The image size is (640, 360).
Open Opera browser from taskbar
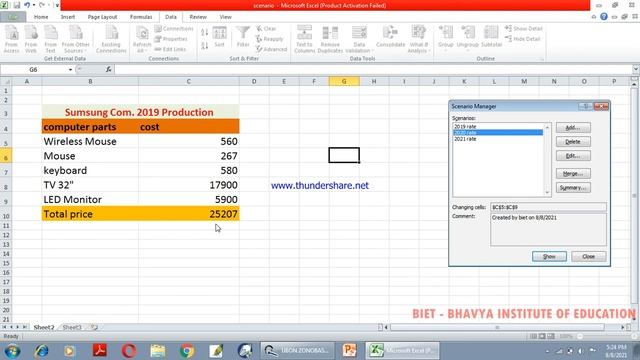coord(129,351)
